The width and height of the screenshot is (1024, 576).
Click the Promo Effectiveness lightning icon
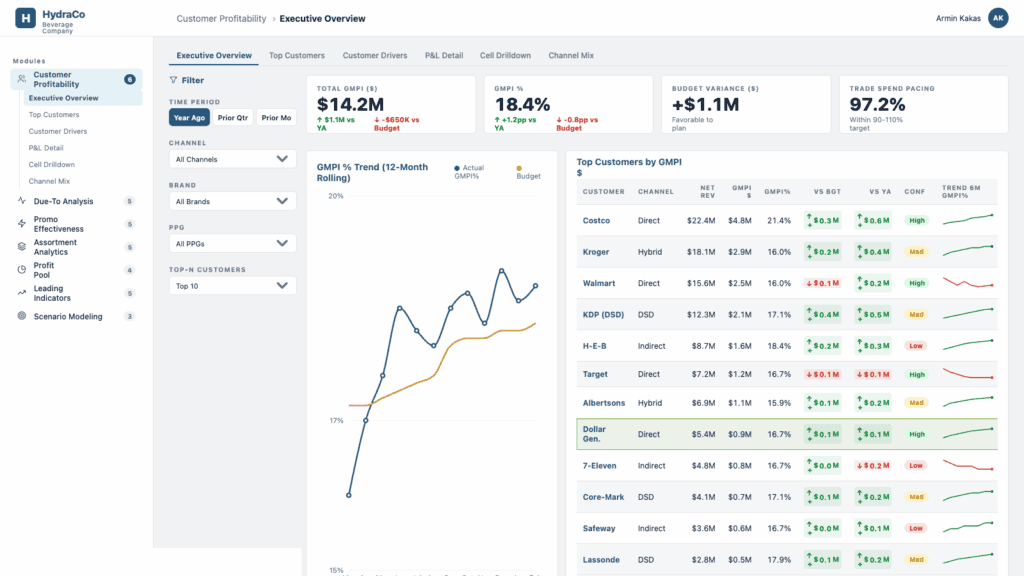(x=22, y=224)
